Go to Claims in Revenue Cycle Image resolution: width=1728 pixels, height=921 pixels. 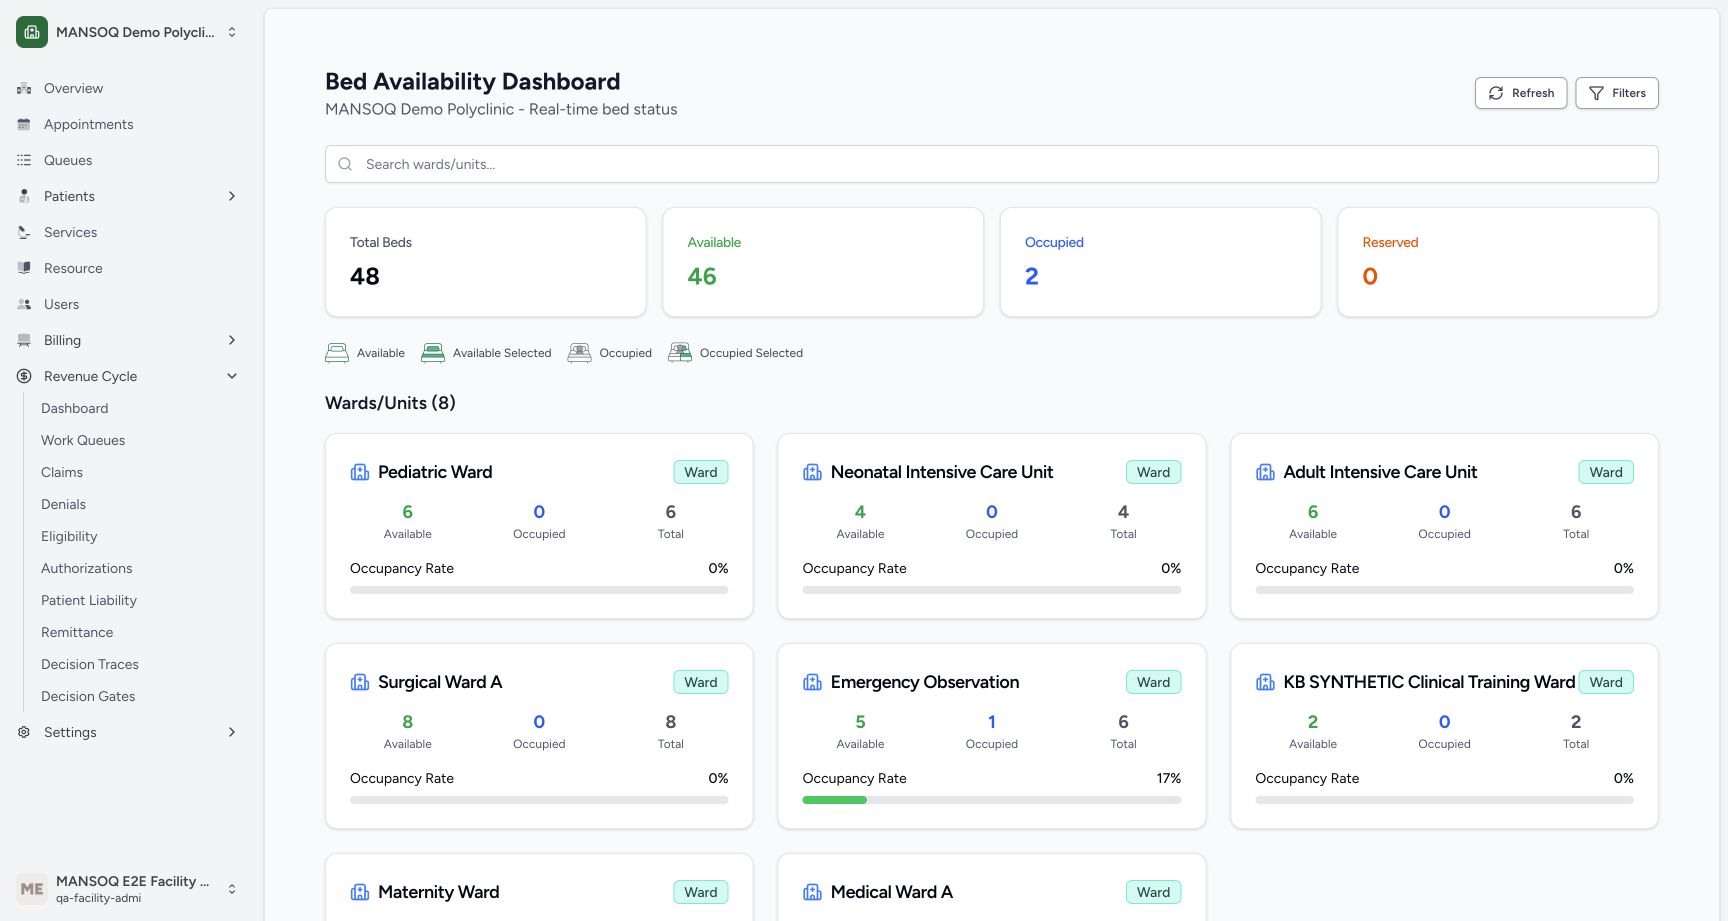pos(62,472)
